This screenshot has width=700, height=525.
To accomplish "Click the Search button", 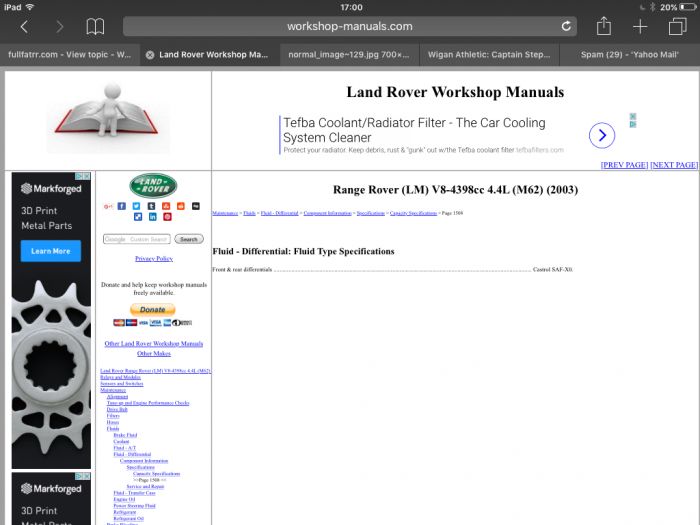I will point(189,239).
